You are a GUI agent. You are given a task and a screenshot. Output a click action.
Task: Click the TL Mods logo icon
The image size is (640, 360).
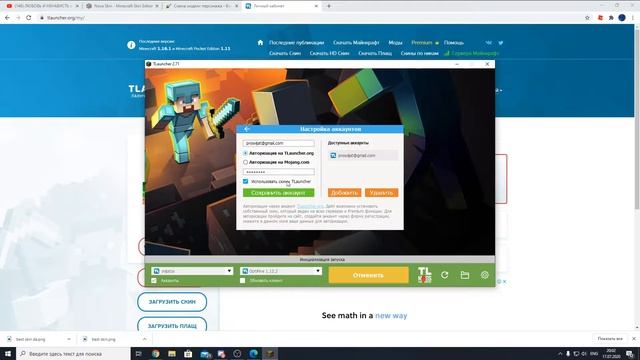(x=424, y=275)
